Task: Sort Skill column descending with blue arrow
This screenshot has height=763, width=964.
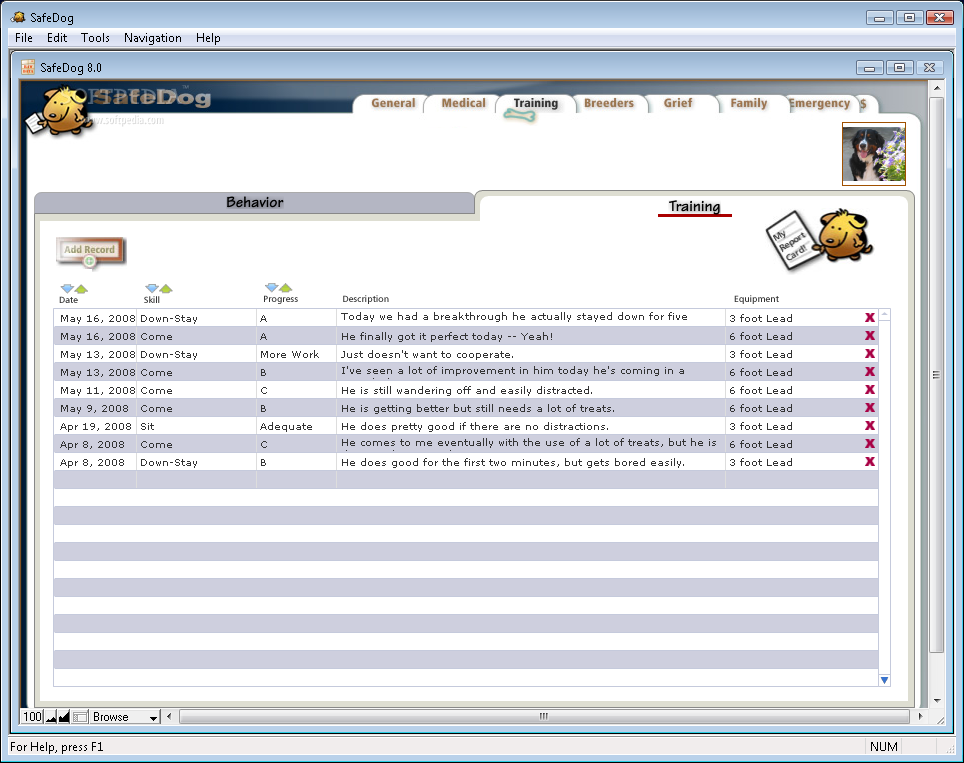Action: pos(152,288)
